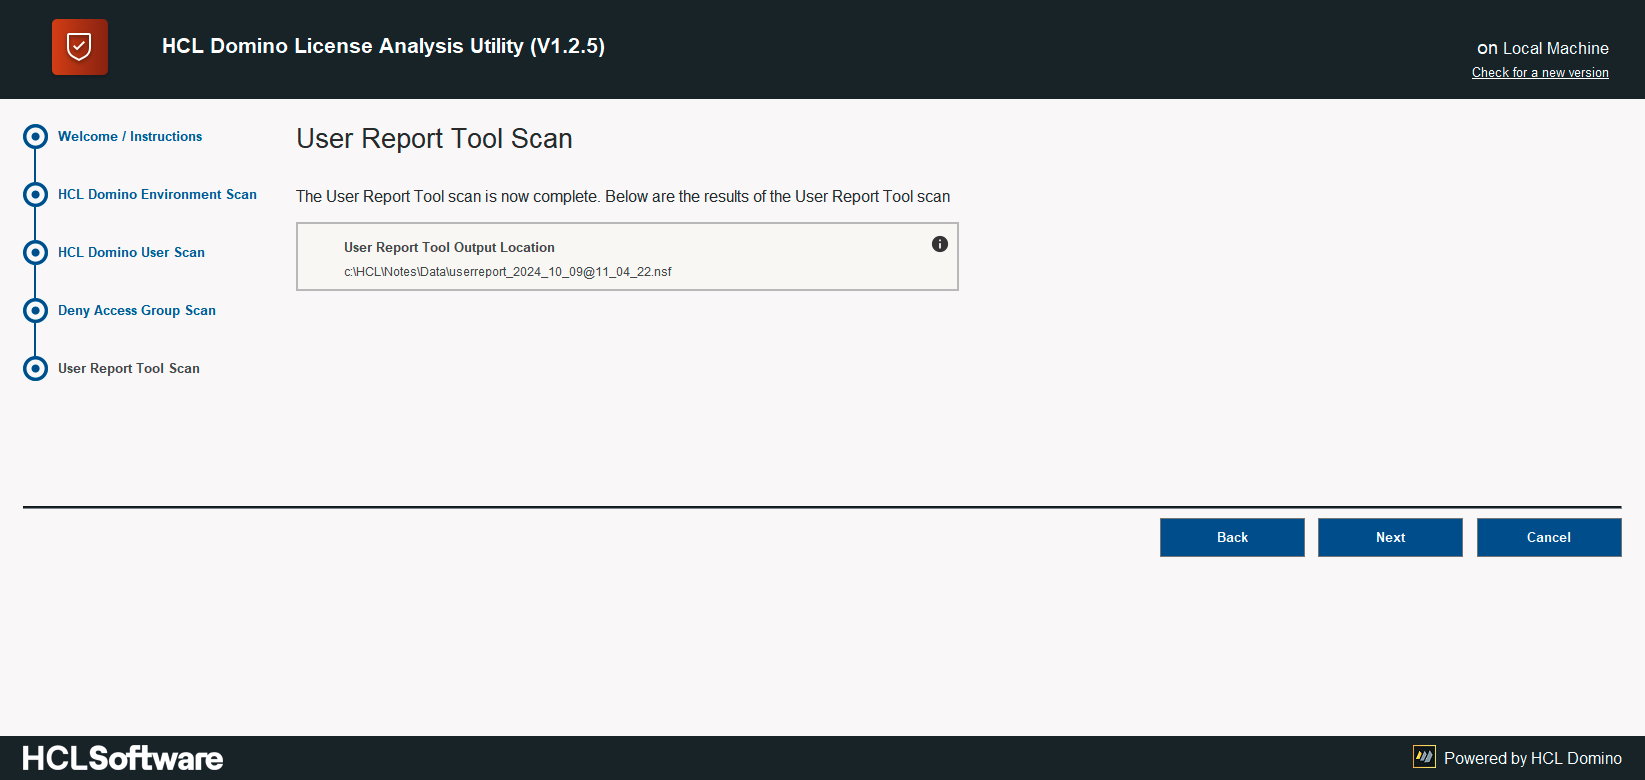1645x780 pixels.
Task: Open Welcome / Instructions step
Action: (x=130, y=136)
